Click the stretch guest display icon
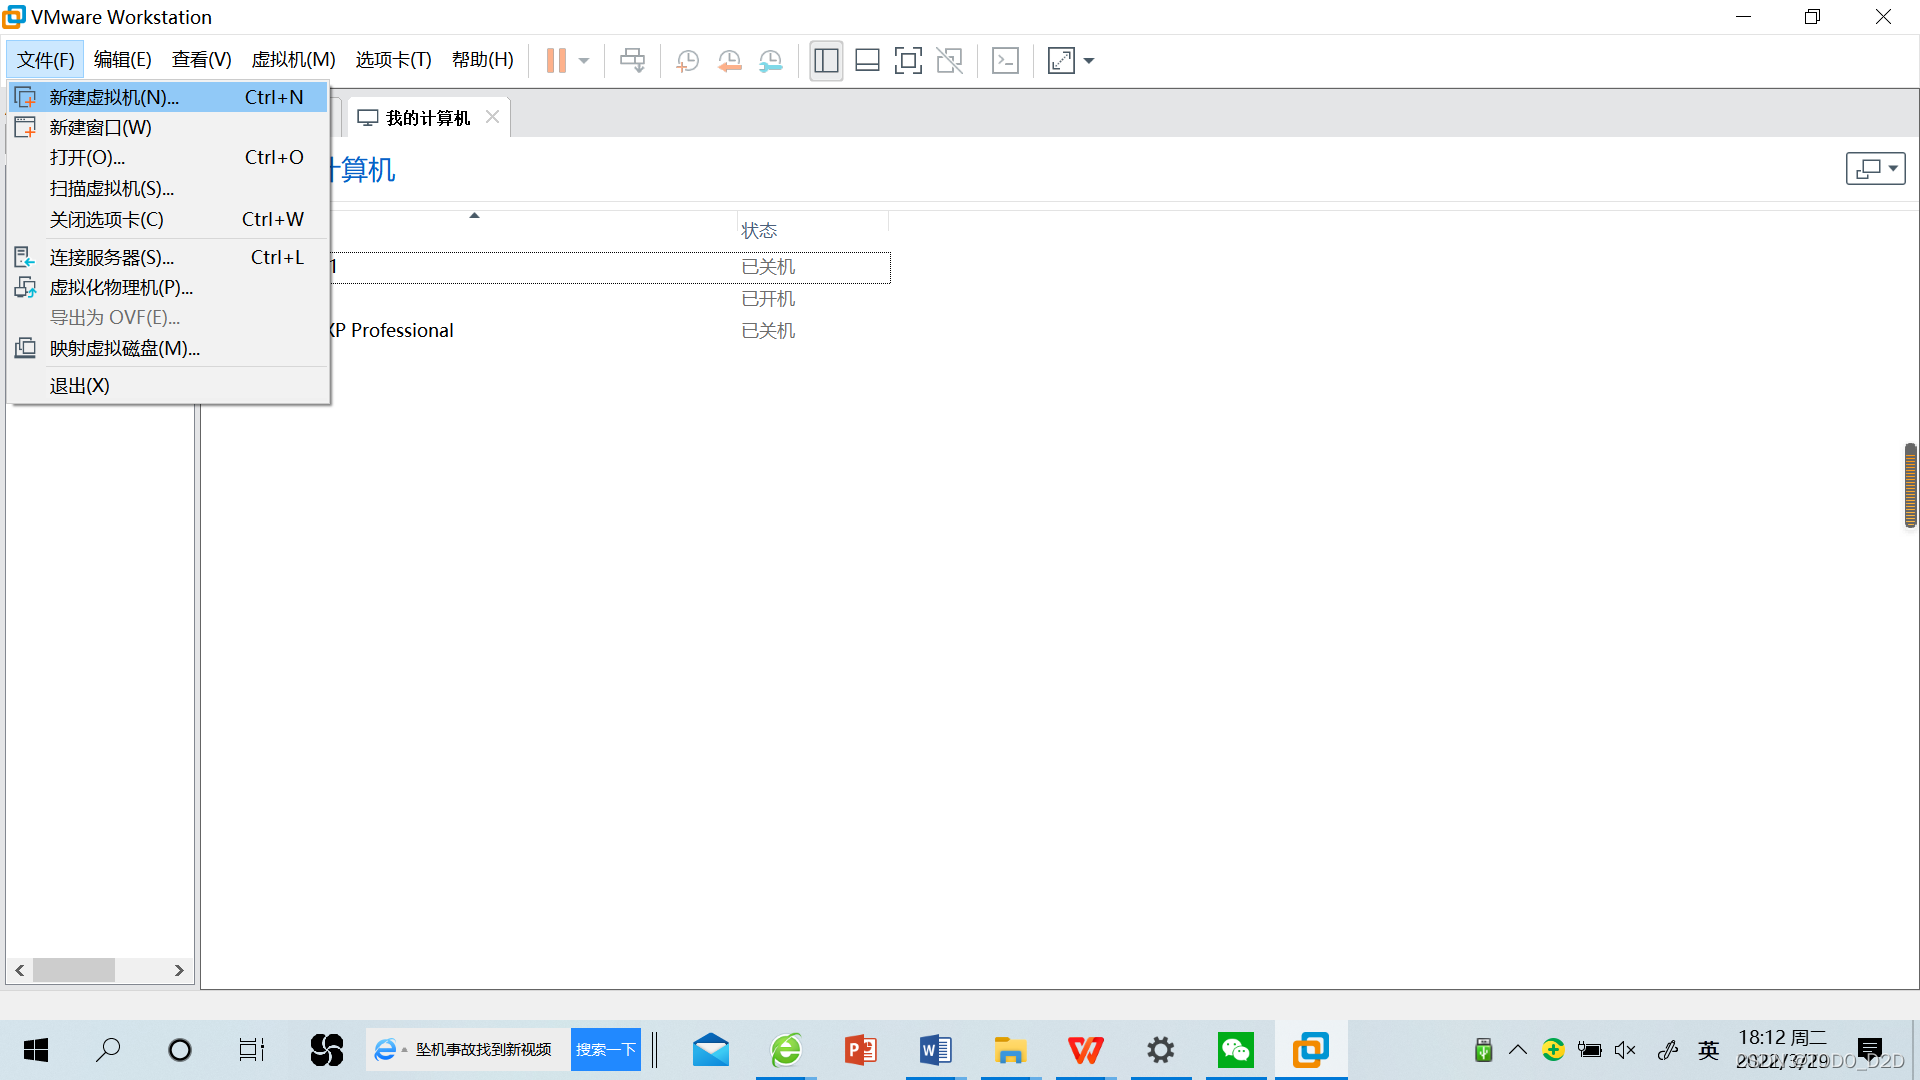Viewport: 1920px width, 1080px height. coord(1061,61)
